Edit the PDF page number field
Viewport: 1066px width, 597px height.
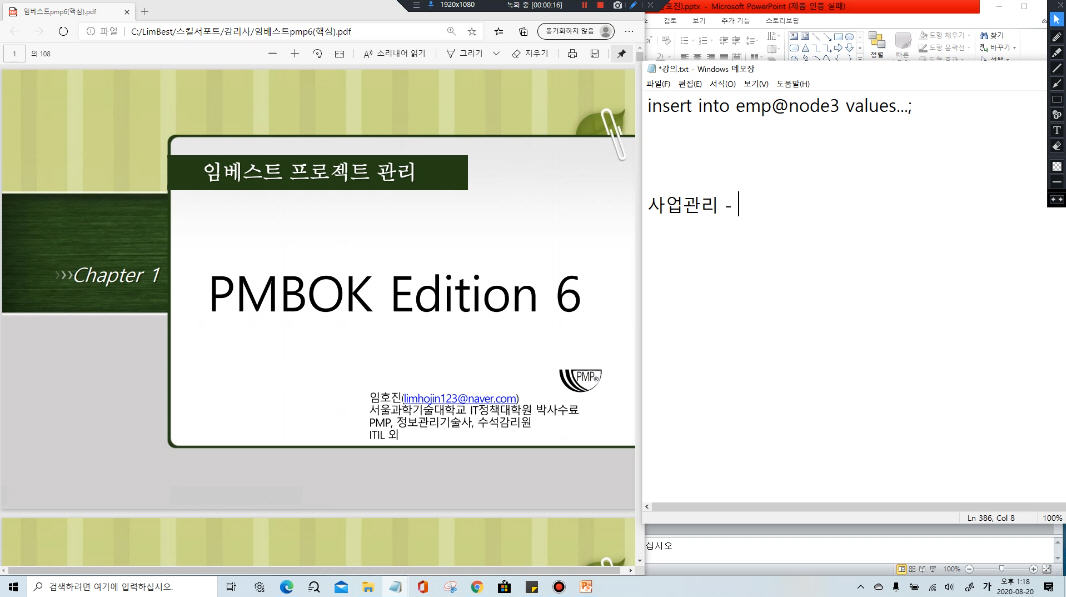point(14,54)
